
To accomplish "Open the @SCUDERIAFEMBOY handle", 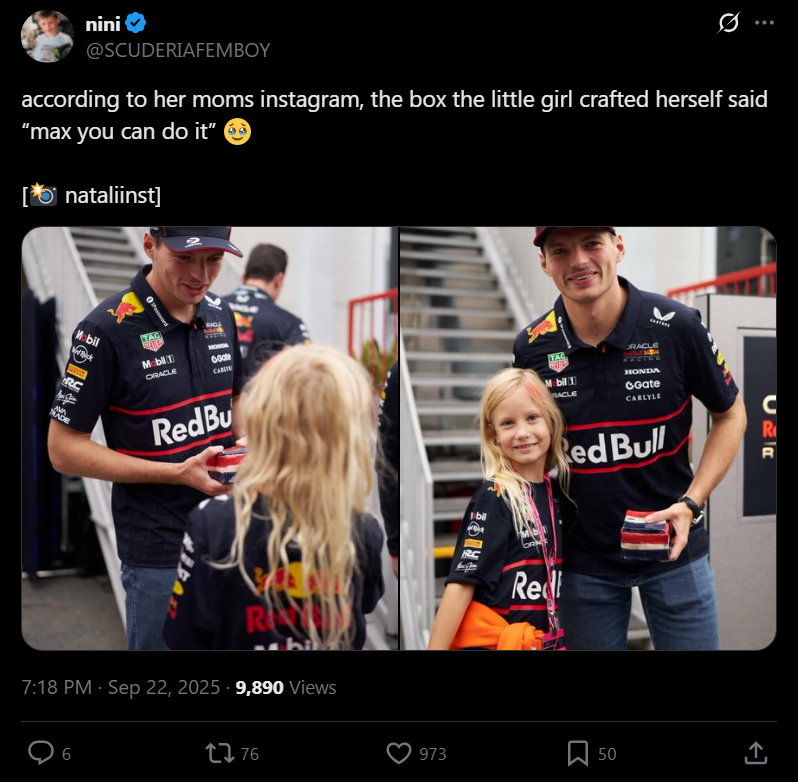I will (178, 50).
